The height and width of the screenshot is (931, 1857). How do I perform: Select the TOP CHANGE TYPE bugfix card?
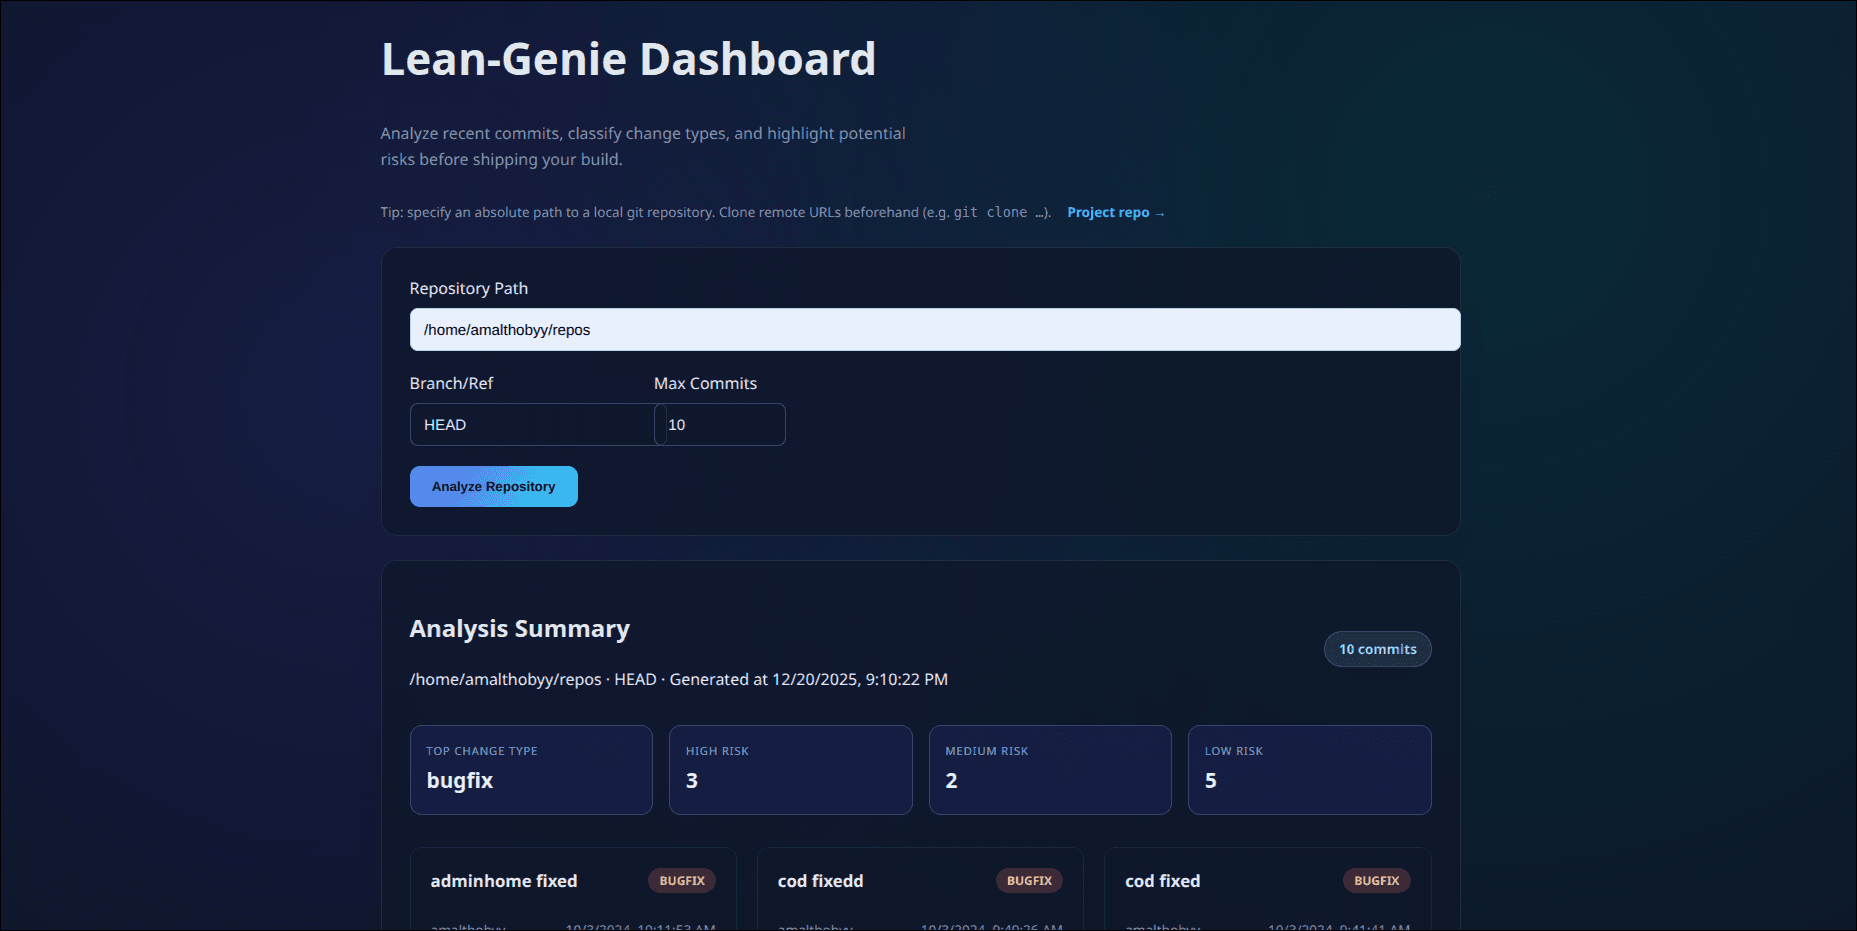[531, 769]
